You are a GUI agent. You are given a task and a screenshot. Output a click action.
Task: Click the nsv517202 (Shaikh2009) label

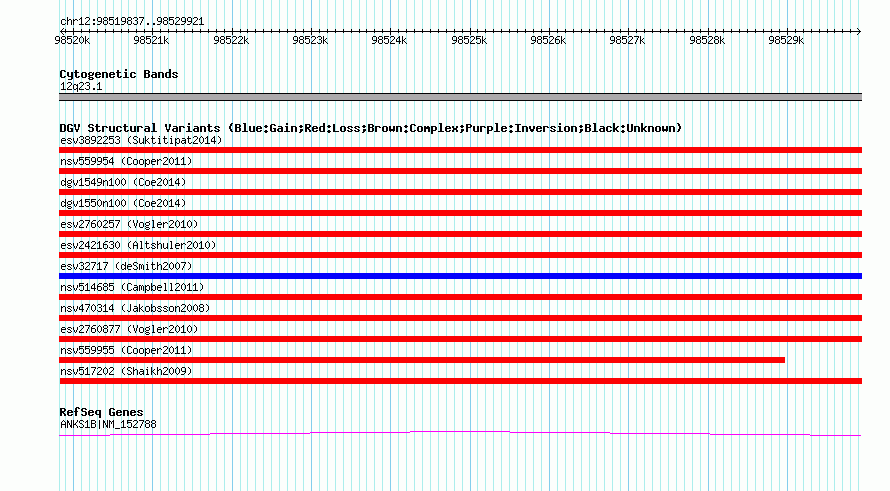(x=126, y=371)
